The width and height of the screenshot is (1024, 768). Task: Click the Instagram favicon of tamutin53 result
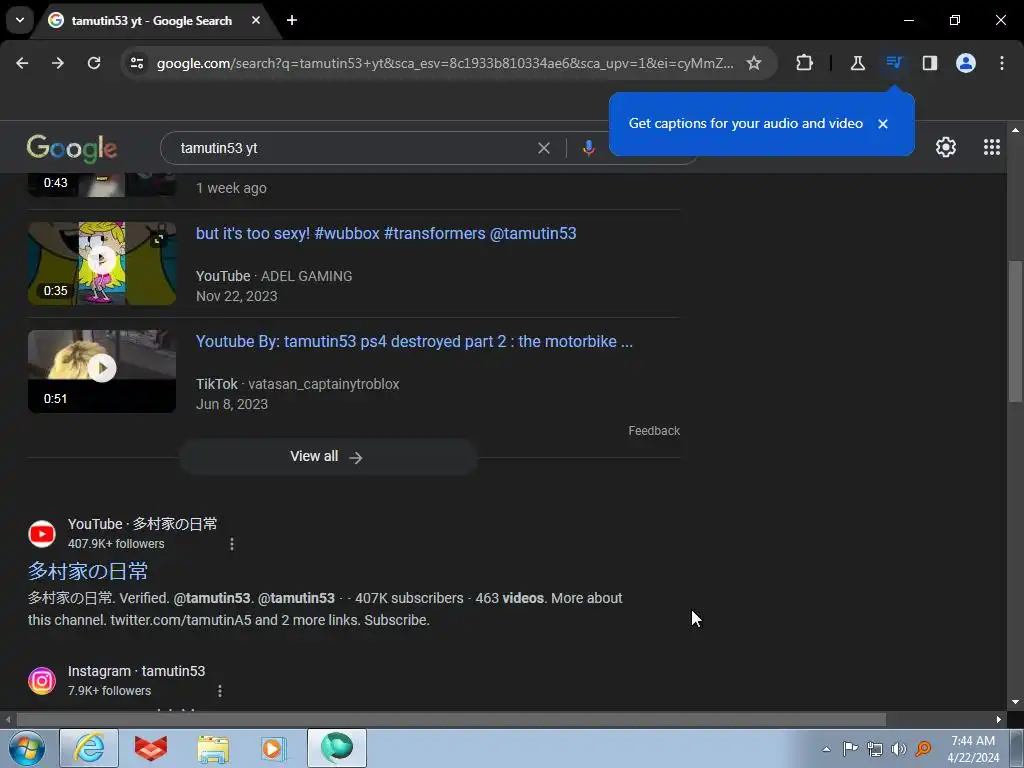click(x=42, y=681)
